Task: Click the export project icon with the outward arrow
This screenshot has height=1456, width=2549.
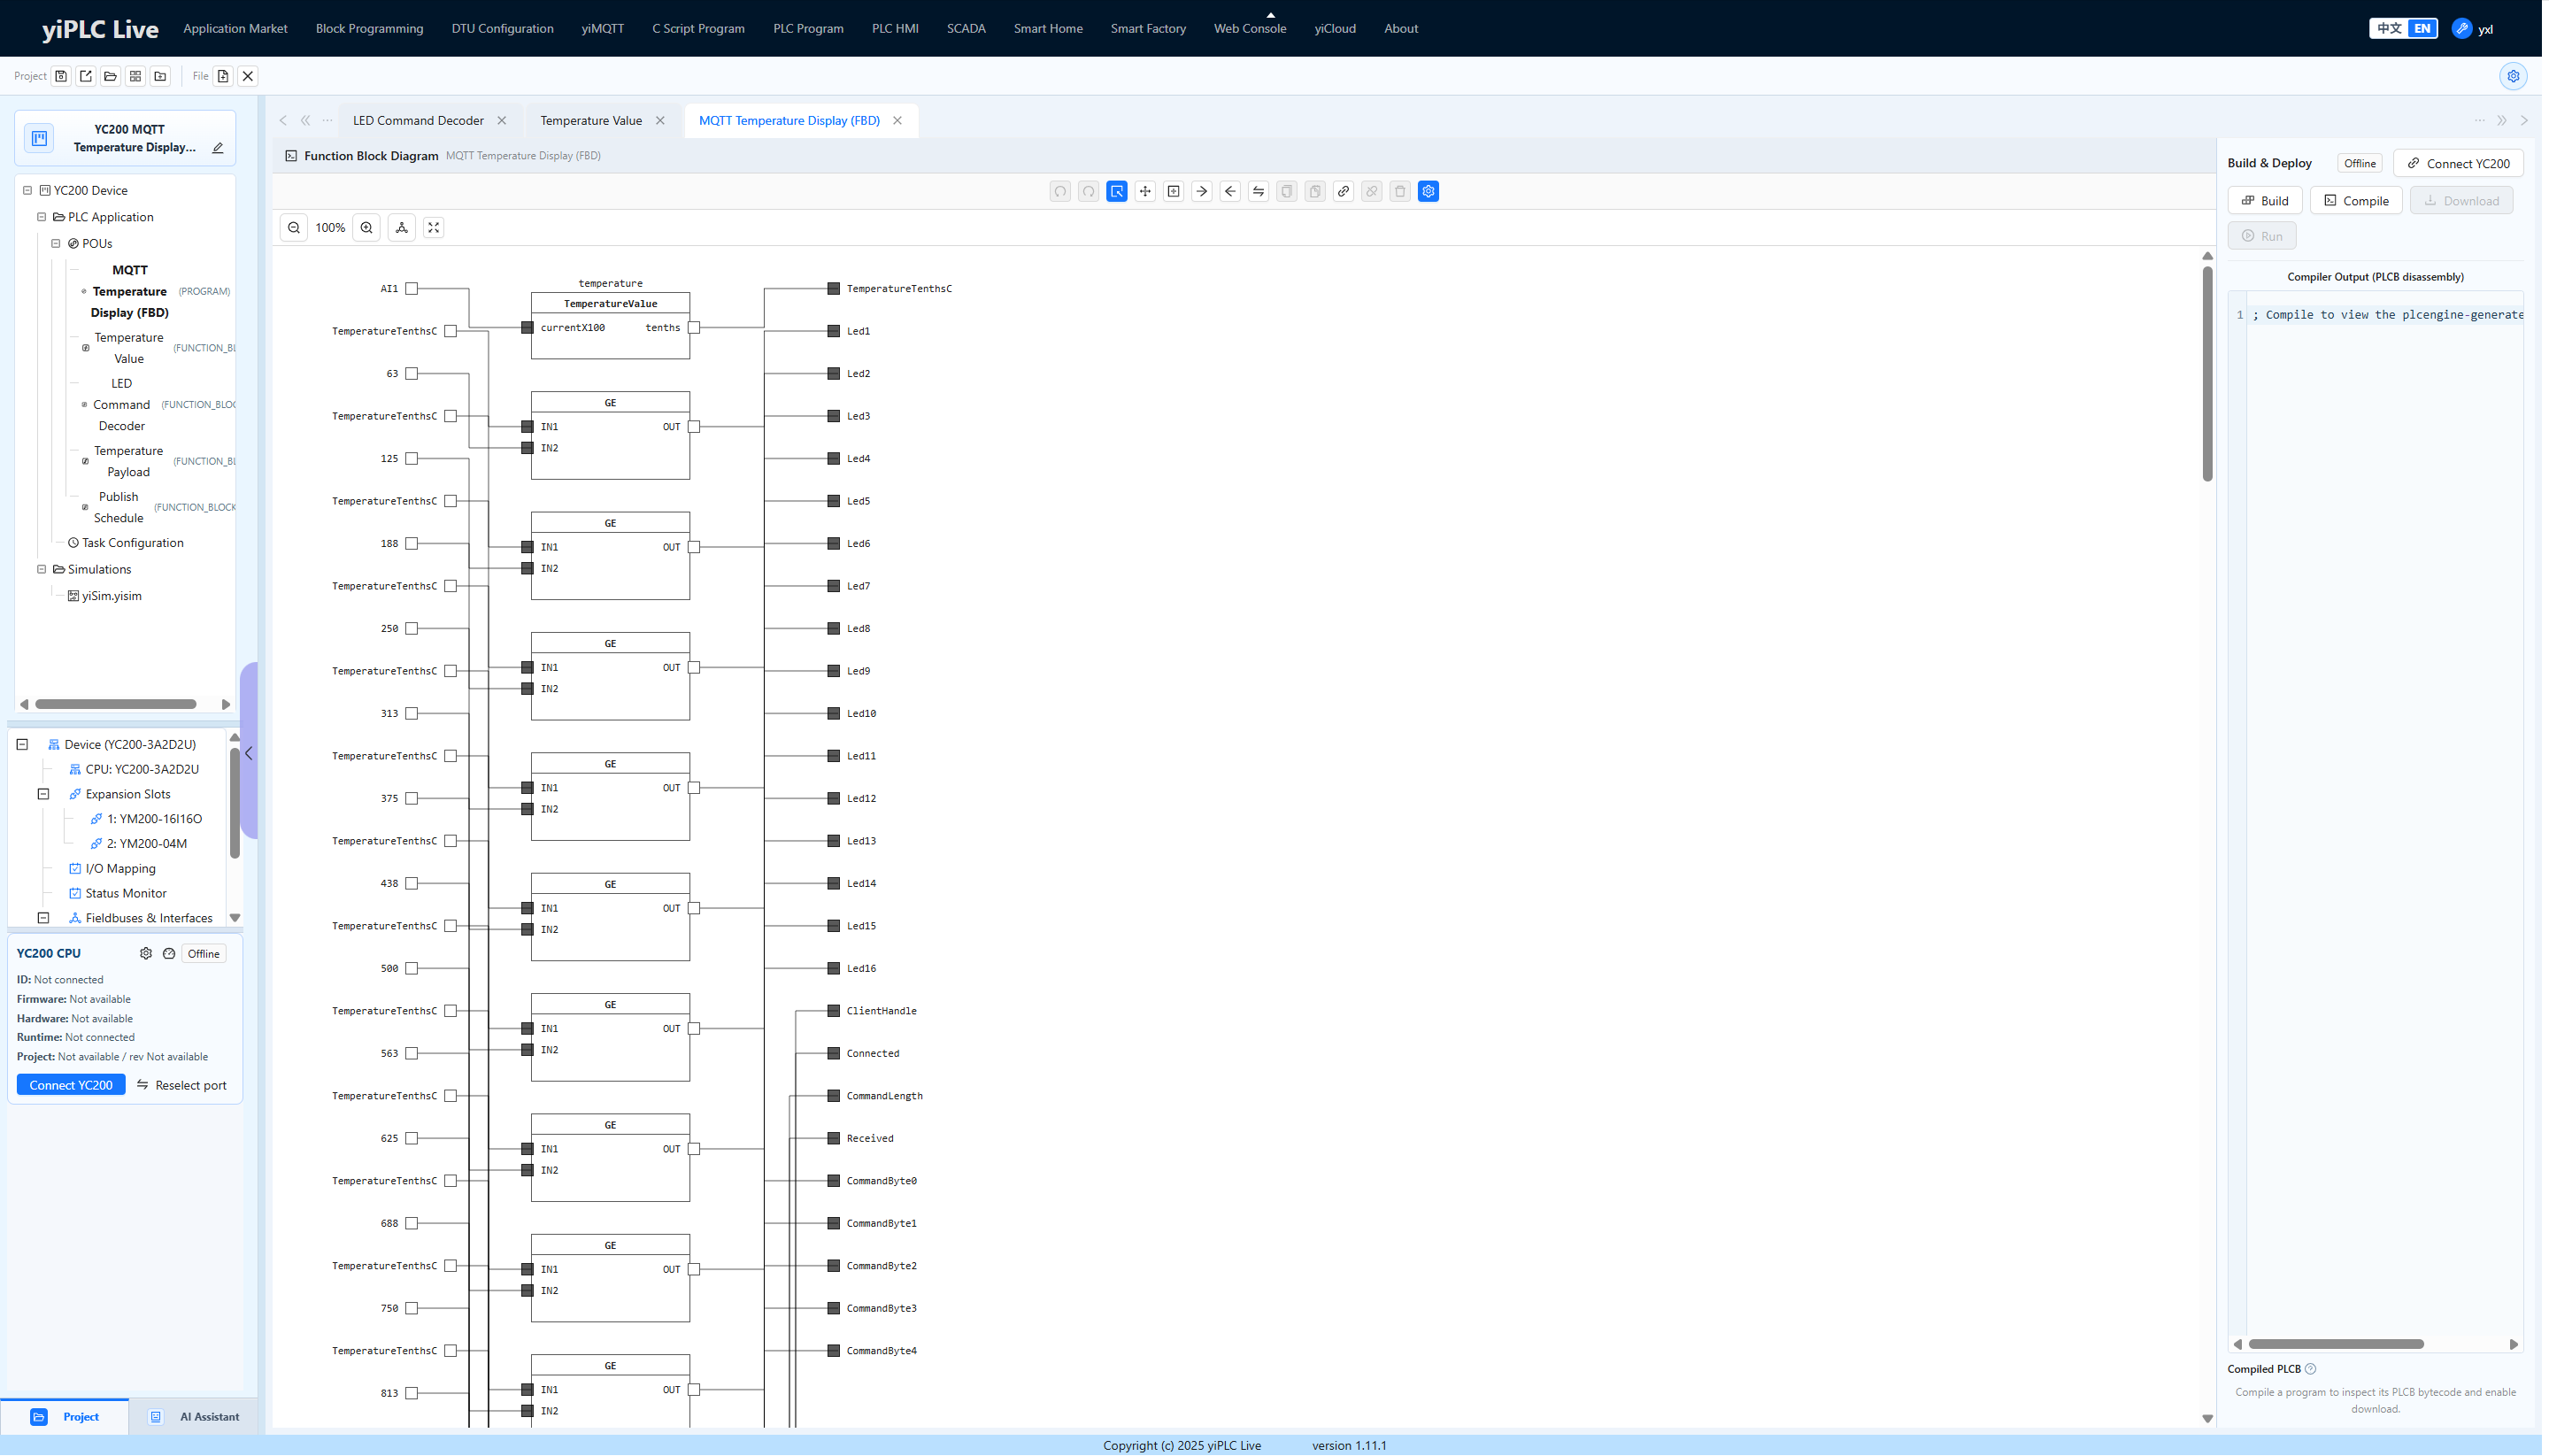Action: (x=86, y=76)
